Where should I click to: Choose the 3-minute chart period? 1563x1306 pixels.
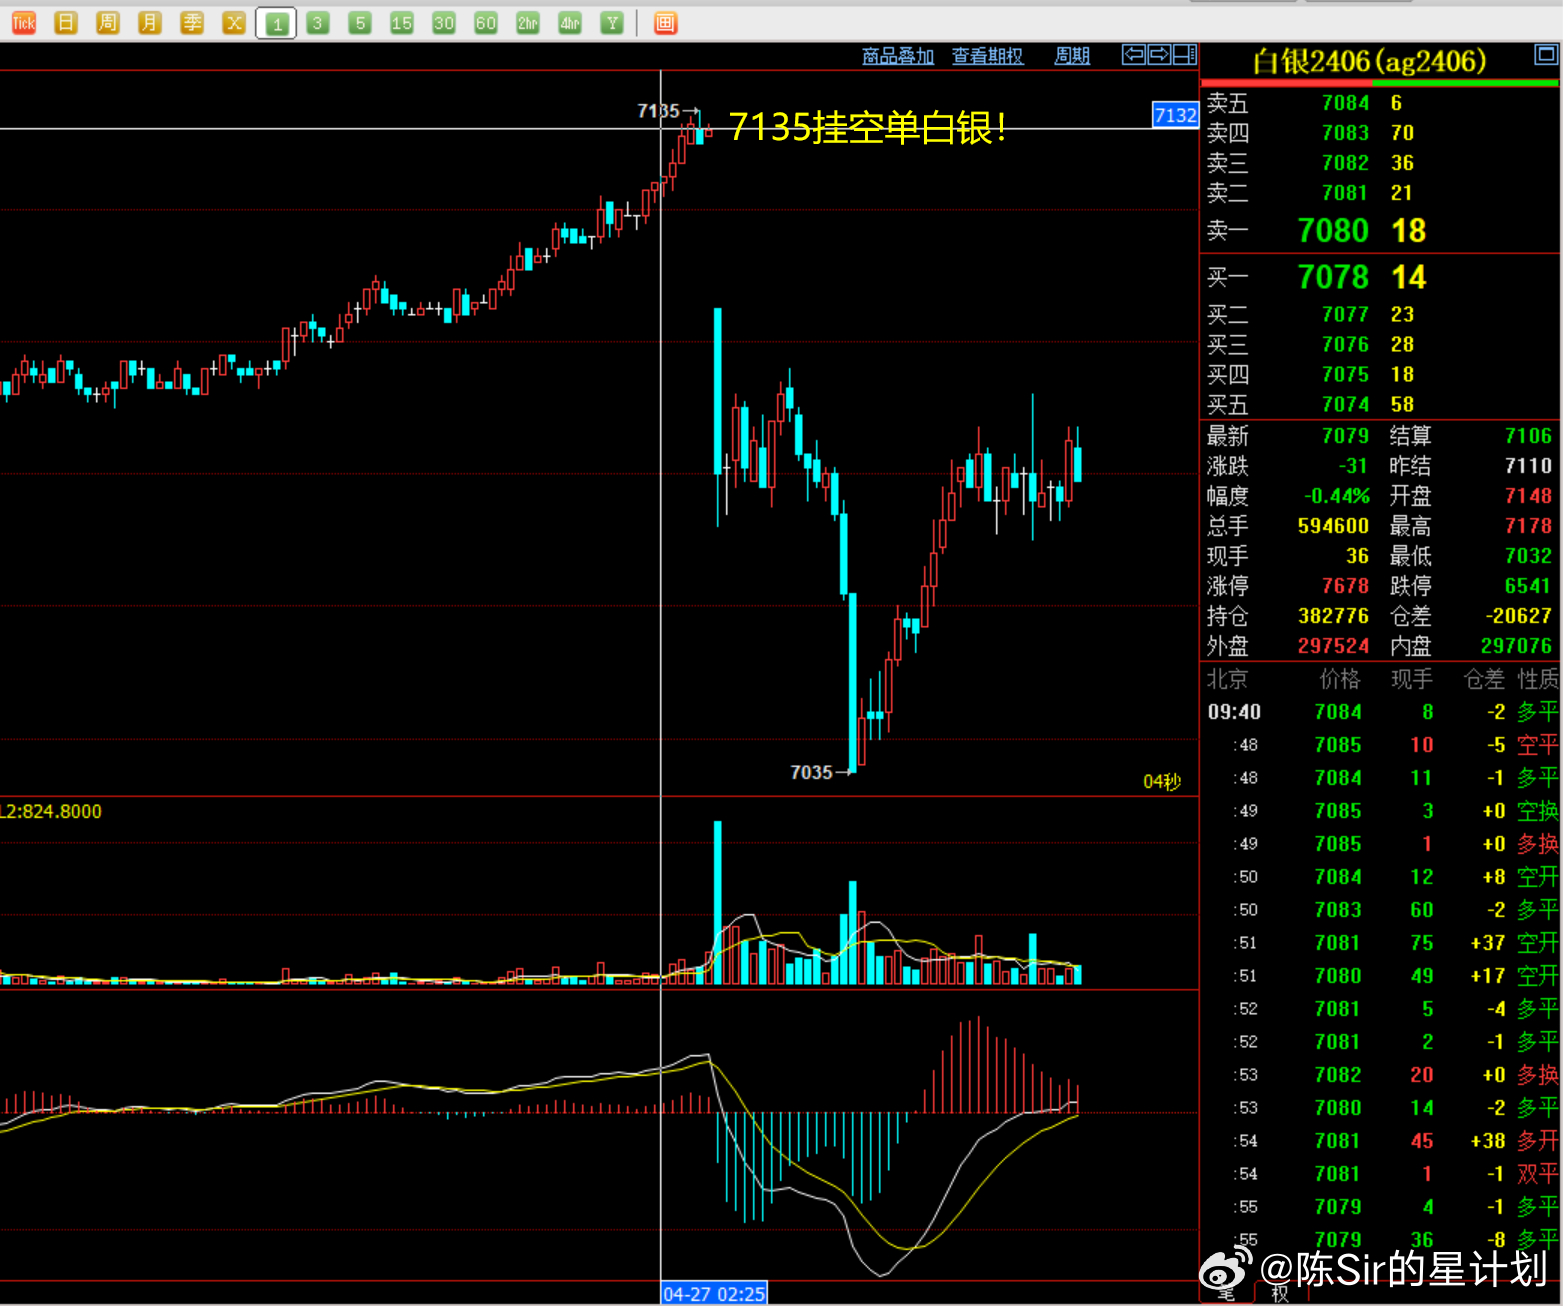click(x=318, y=23)
